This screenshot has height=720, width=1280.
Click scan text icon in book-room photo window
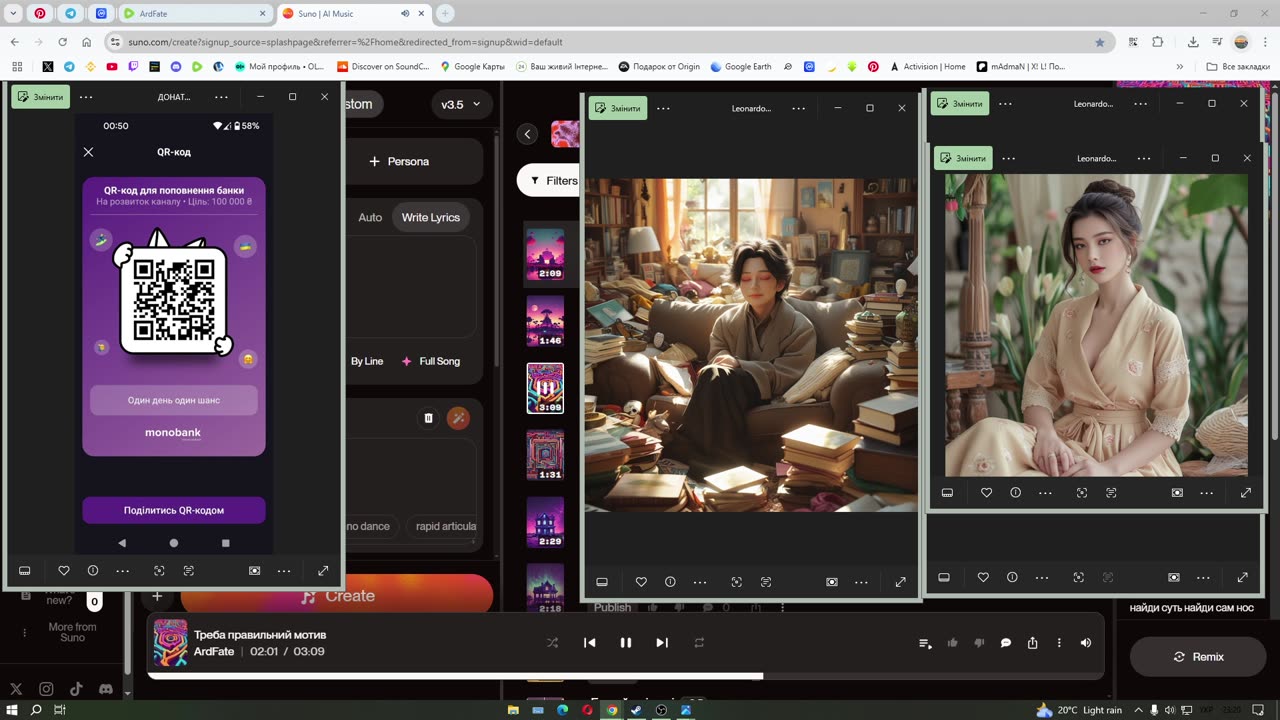tap(766, 582)
